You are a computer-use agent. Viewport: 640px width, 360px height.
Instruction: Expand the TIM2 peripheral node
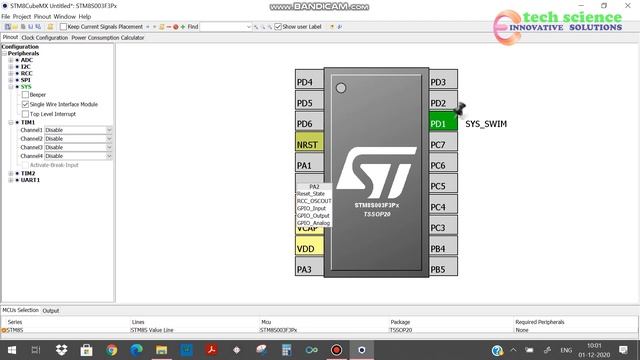pos(11,173)
